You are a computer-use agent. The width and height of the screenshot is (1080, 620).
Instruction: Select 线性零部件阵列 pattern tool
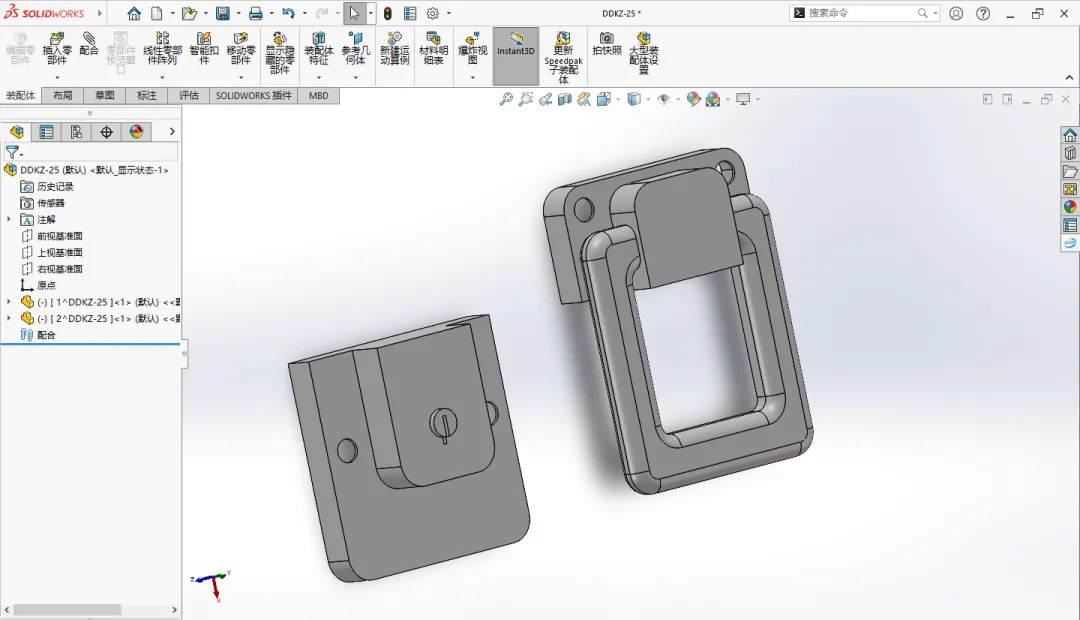(x=163, y=48)
